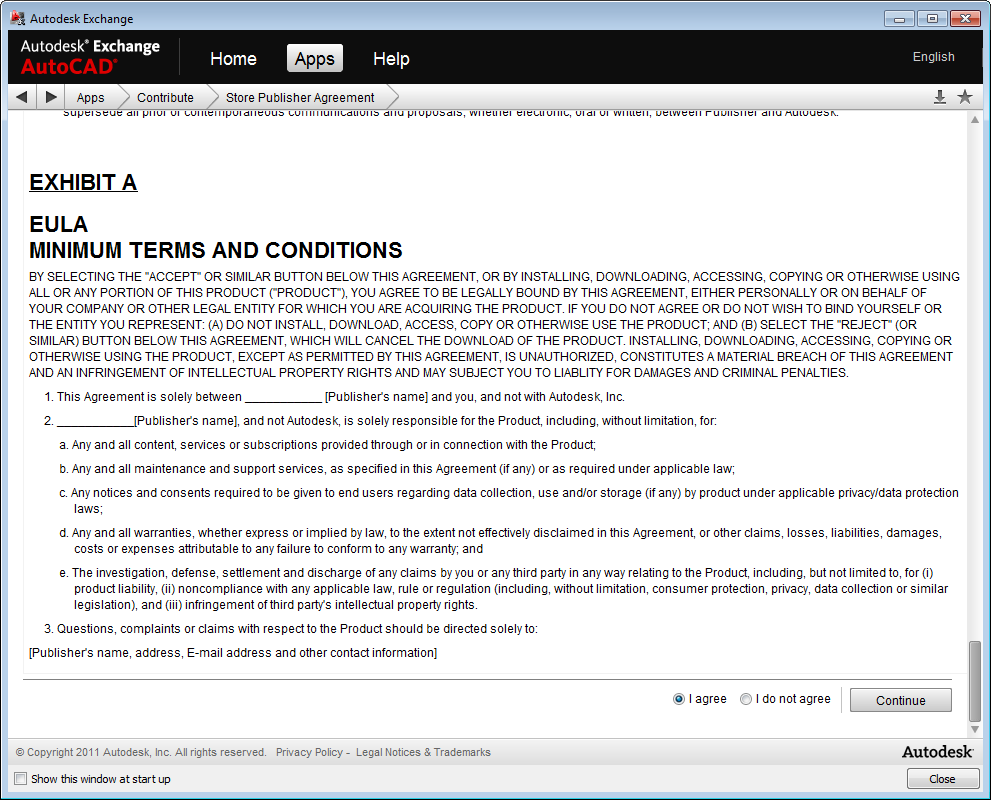Switch to the Help tab
Image resolution: width=991 pixels, height=800 pixels.
point(391,59)
